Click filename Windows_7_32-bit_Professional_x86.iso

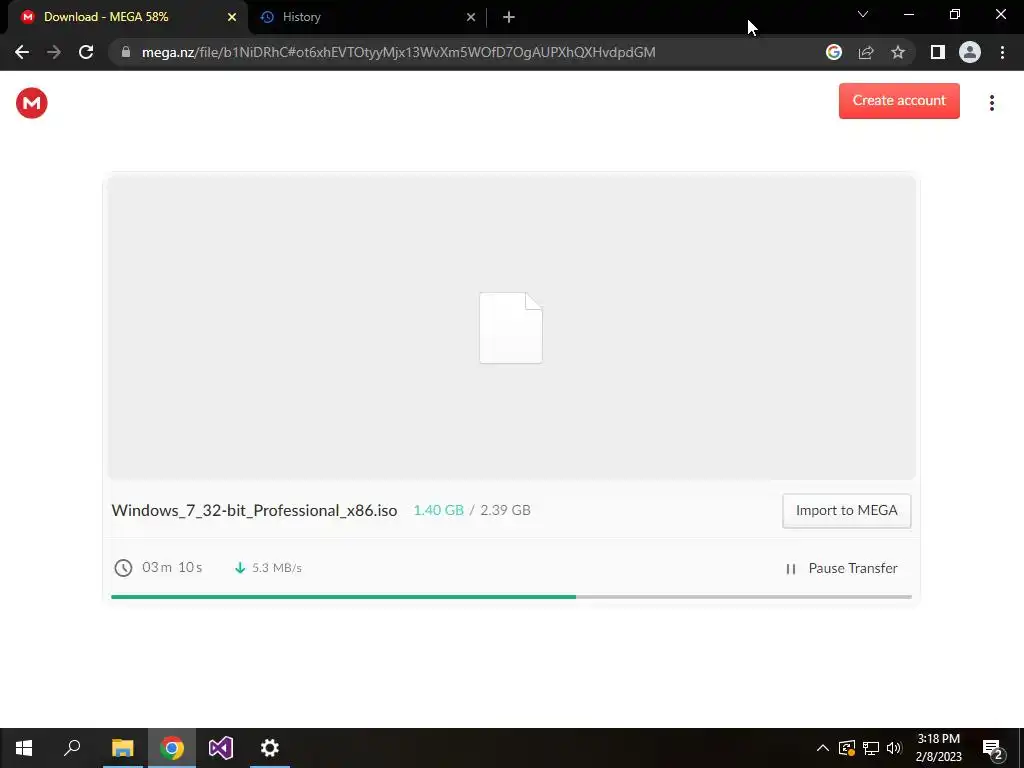[x=254, y=511]
